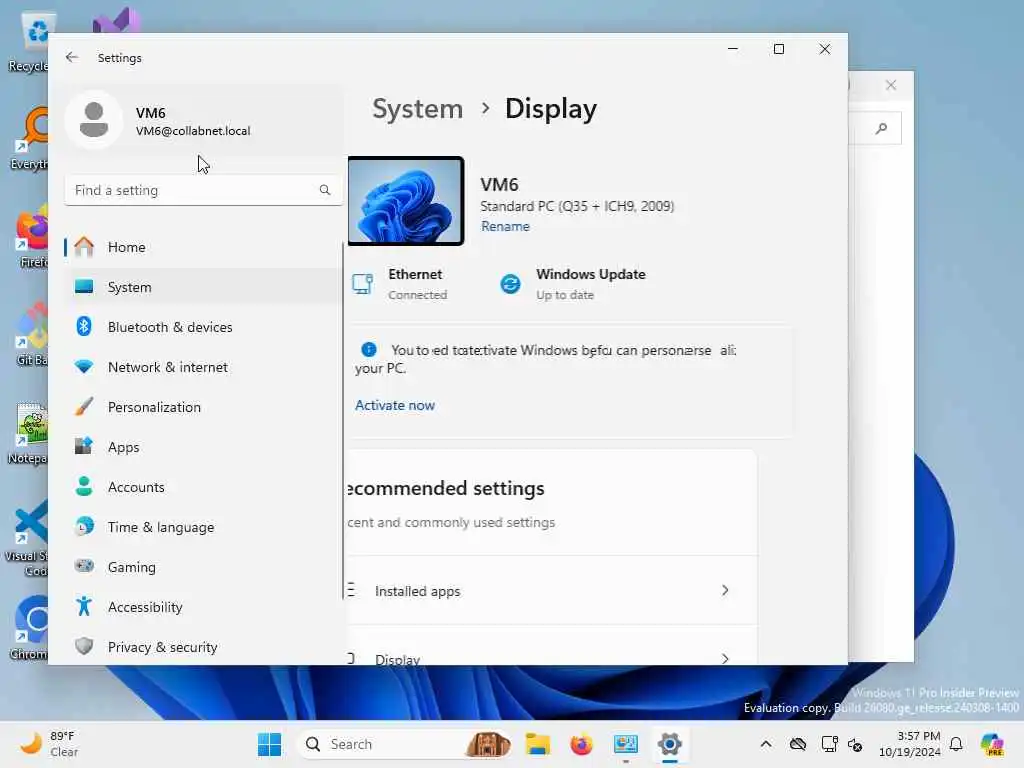Viewport: 1024px width, 768px height.
Task: Click the Installed apps row label
Action: pyautogui.click(x=417, y=591)
